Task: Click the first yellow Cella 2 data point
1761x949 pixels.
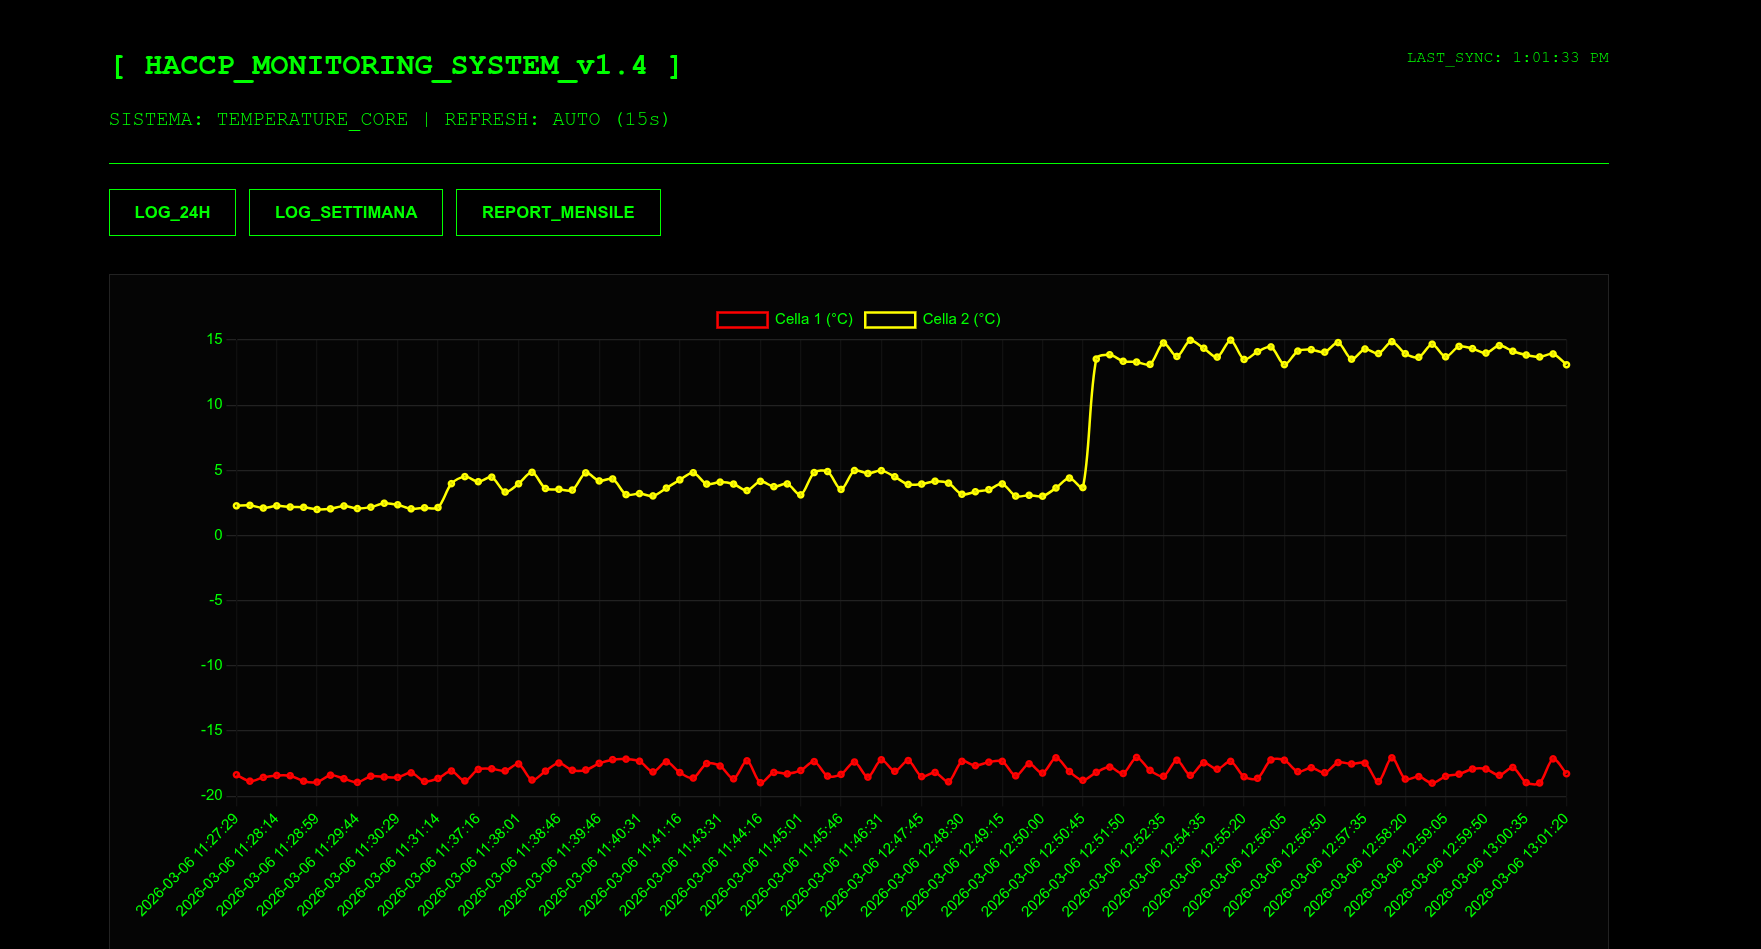Action: click(x=237, y=506)
